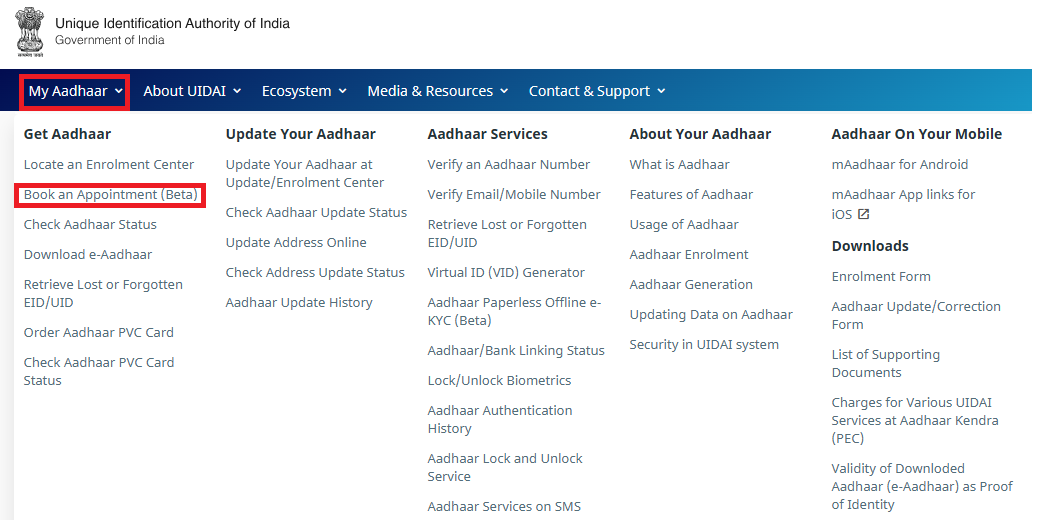
Task: Click external link icon beside mAadhaar iOS
Action: [864, 214]
